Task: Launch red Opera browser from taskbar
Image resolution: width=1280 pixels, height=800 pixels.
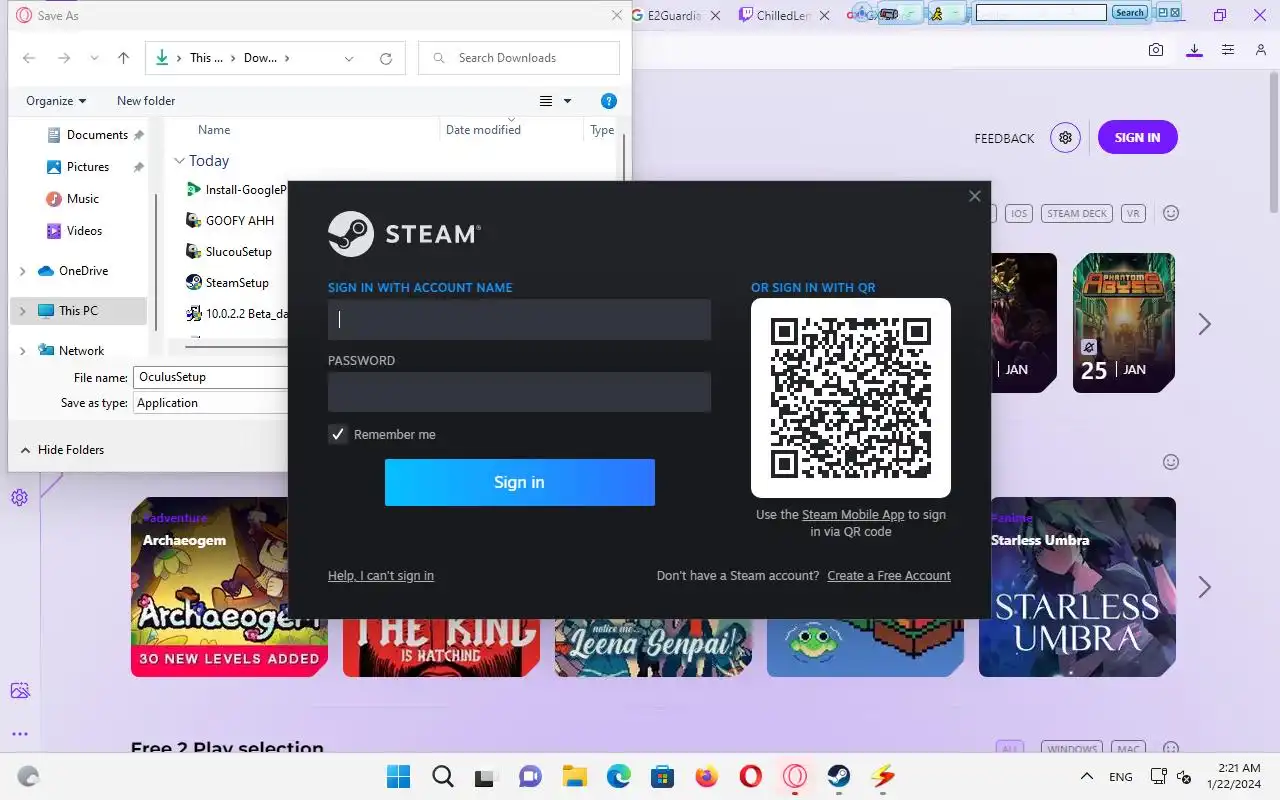Action: pos(751,776)
